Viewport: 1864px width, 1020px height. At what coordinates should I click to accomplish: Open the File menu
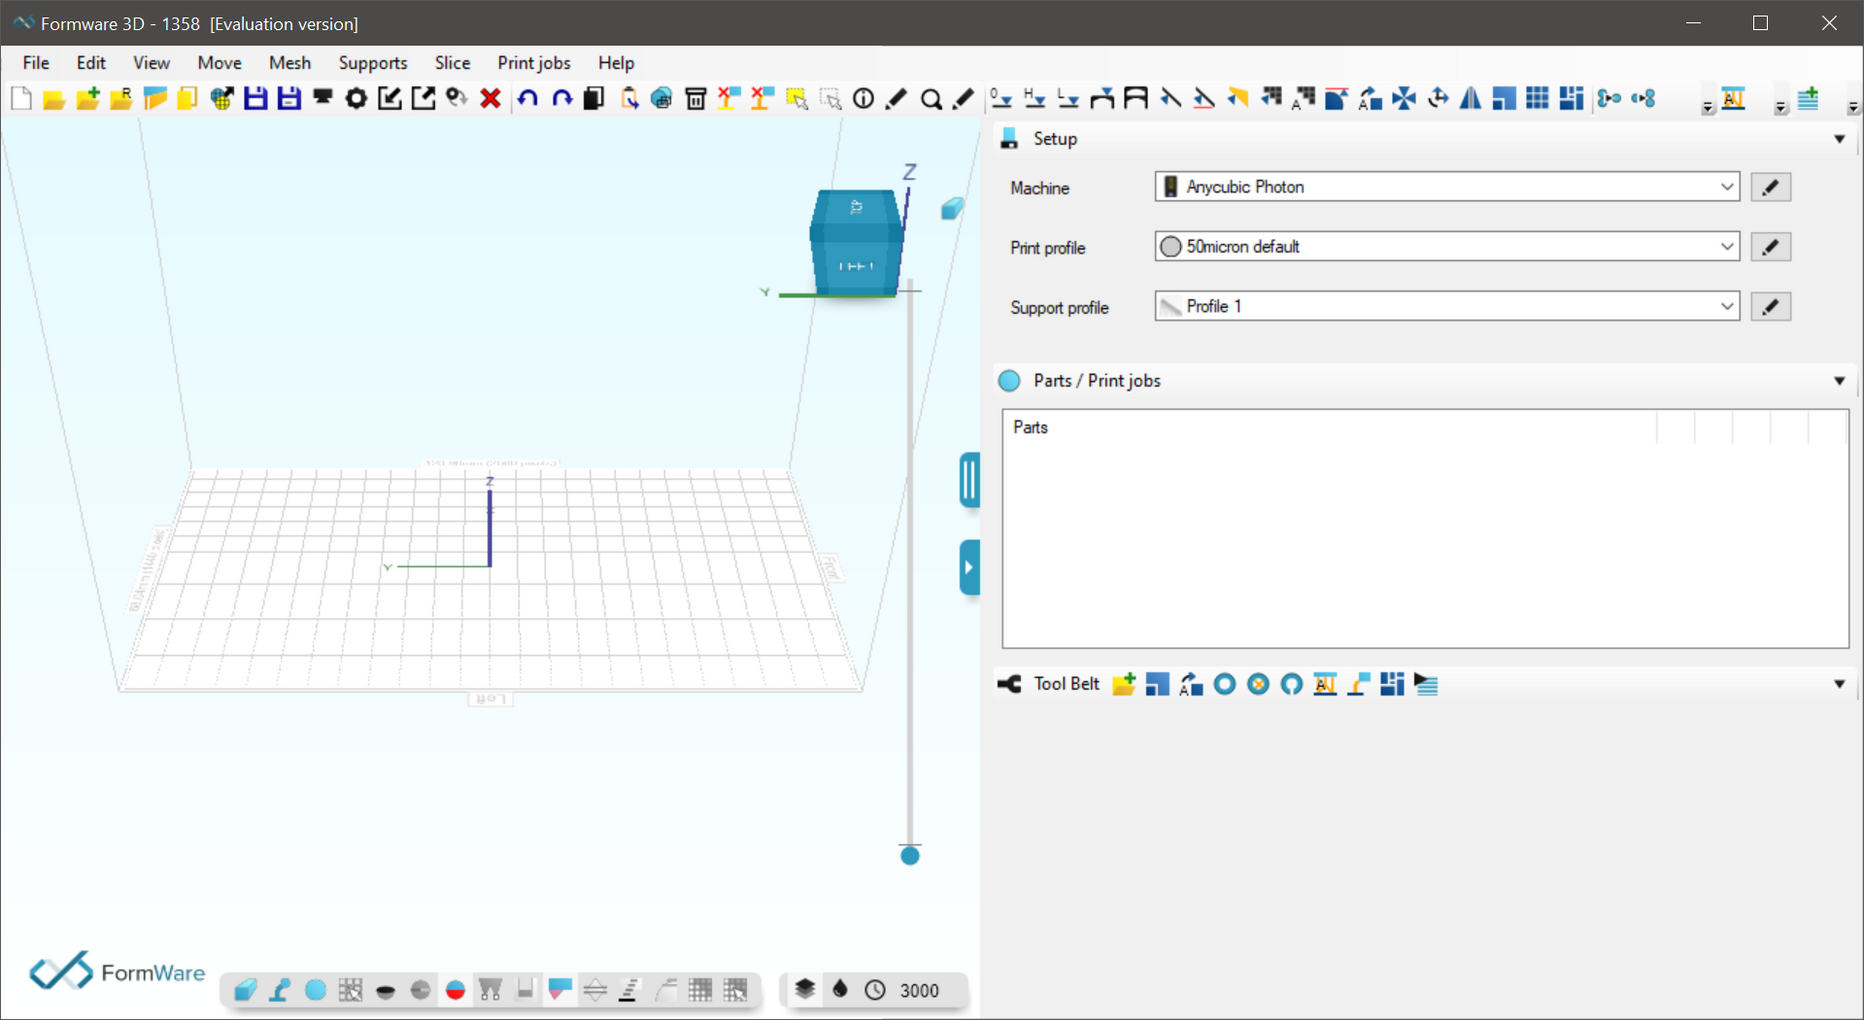pyautogui.click(x=36, y=62)
